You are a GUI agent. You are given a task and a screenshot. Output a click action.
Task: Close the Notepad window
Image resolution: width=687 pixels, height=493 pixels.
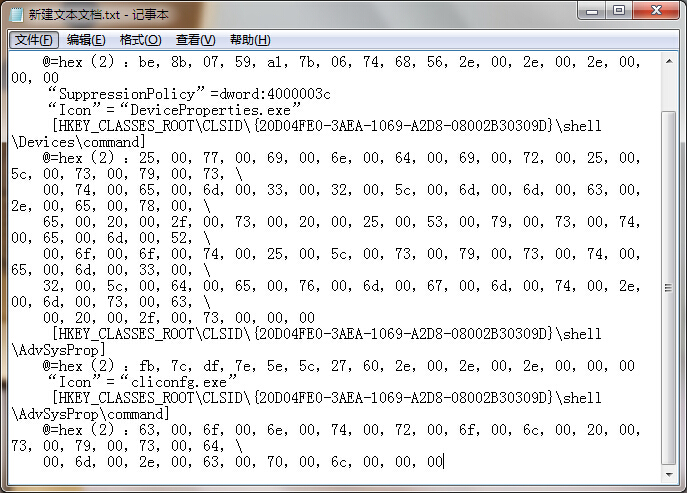[x=655, y=11]
